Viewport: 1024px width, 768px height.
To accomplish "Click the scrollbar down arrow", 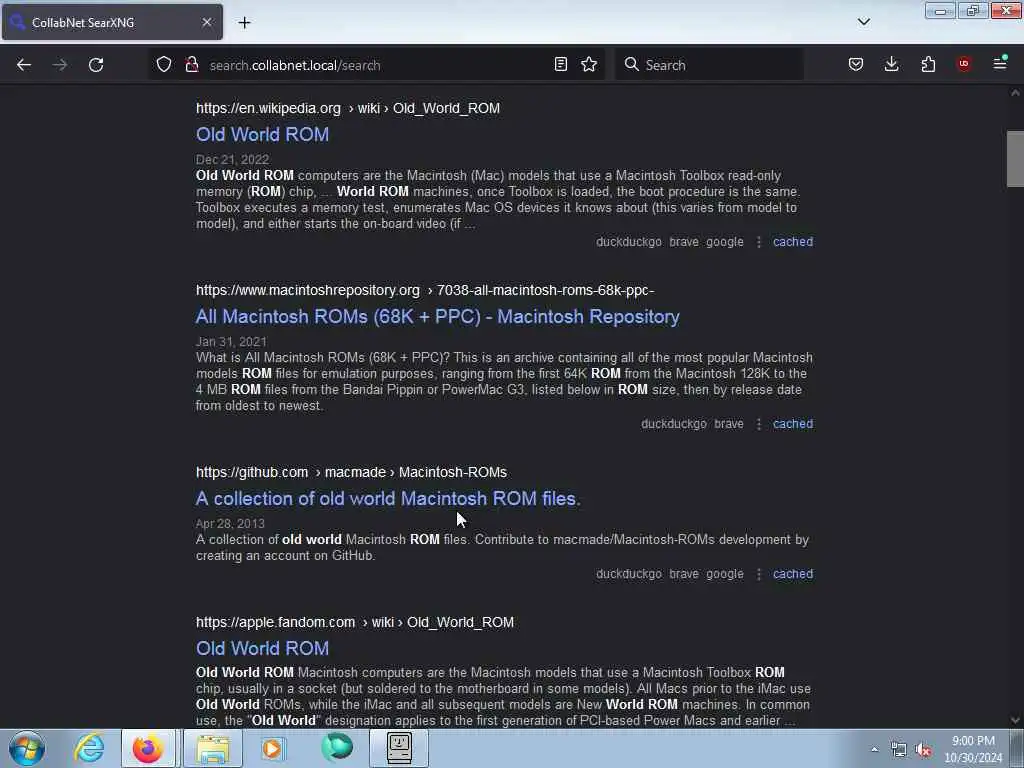I will pos(1015,720).
